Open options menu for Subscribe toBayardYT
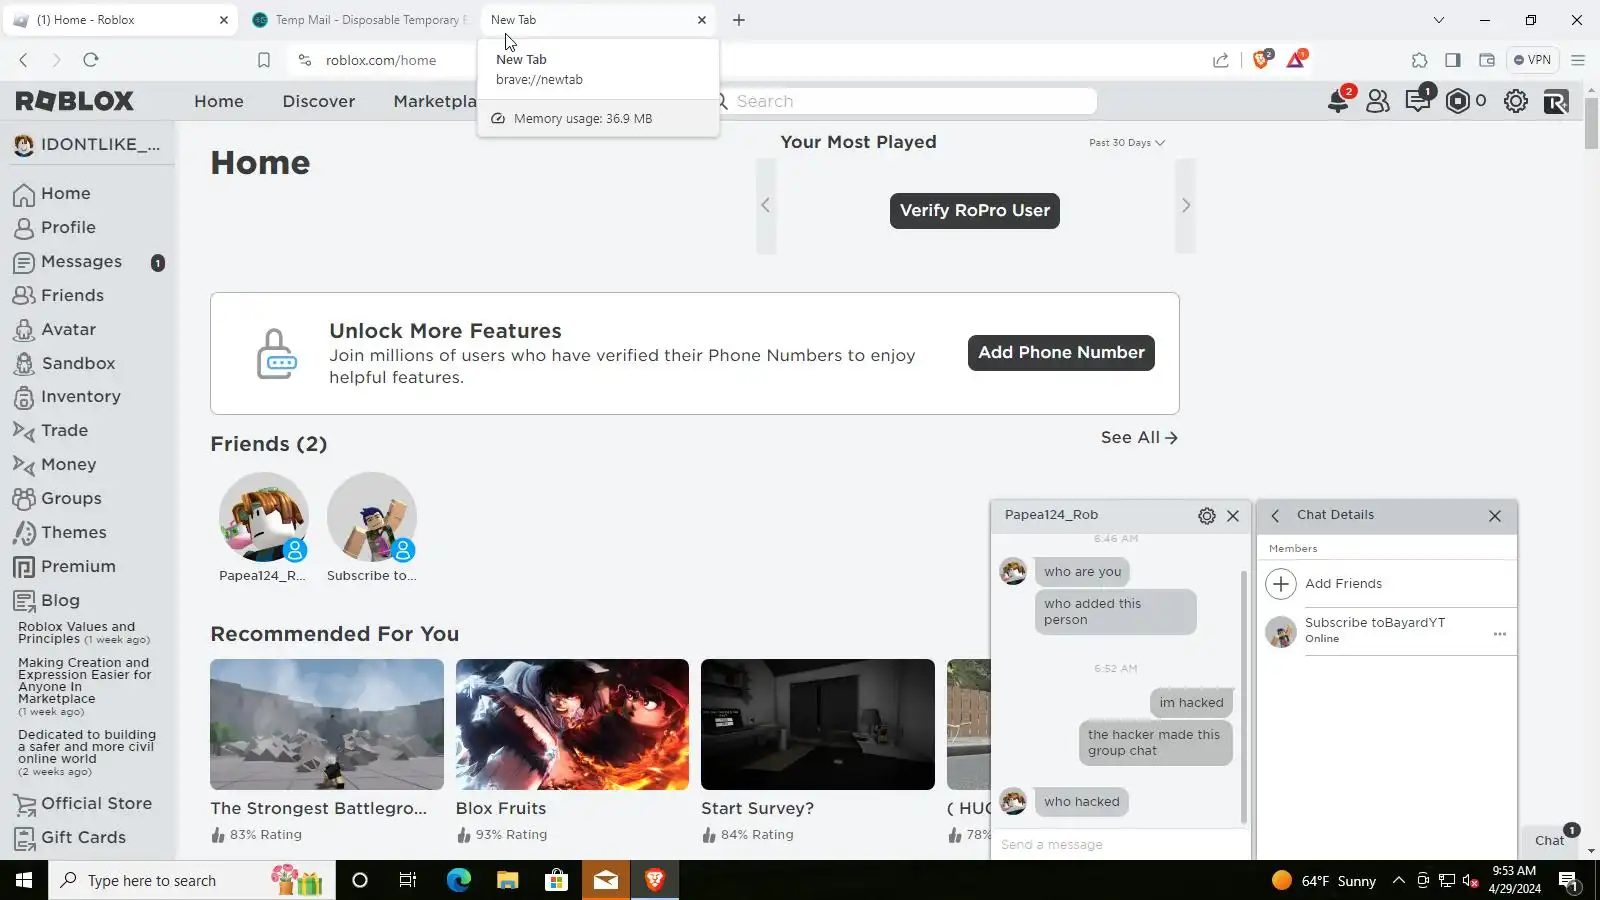This screenshot has height=900, width=1600. coord(1500,634)
